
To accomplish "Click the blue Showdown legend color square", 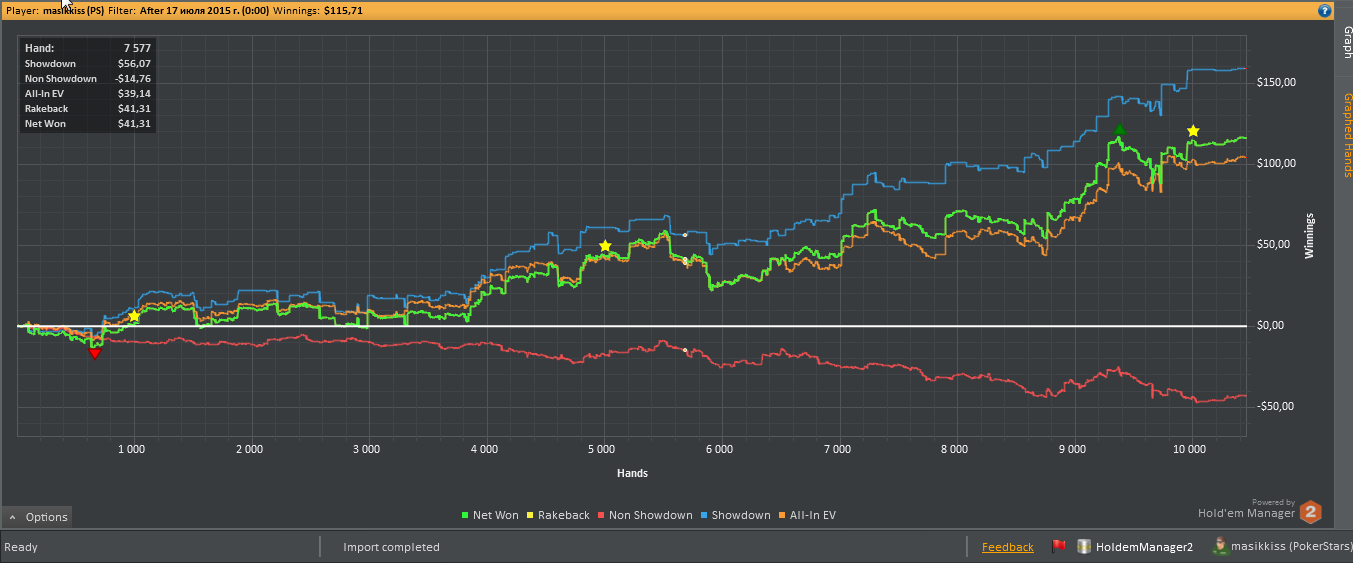I will tap(702, 516).
